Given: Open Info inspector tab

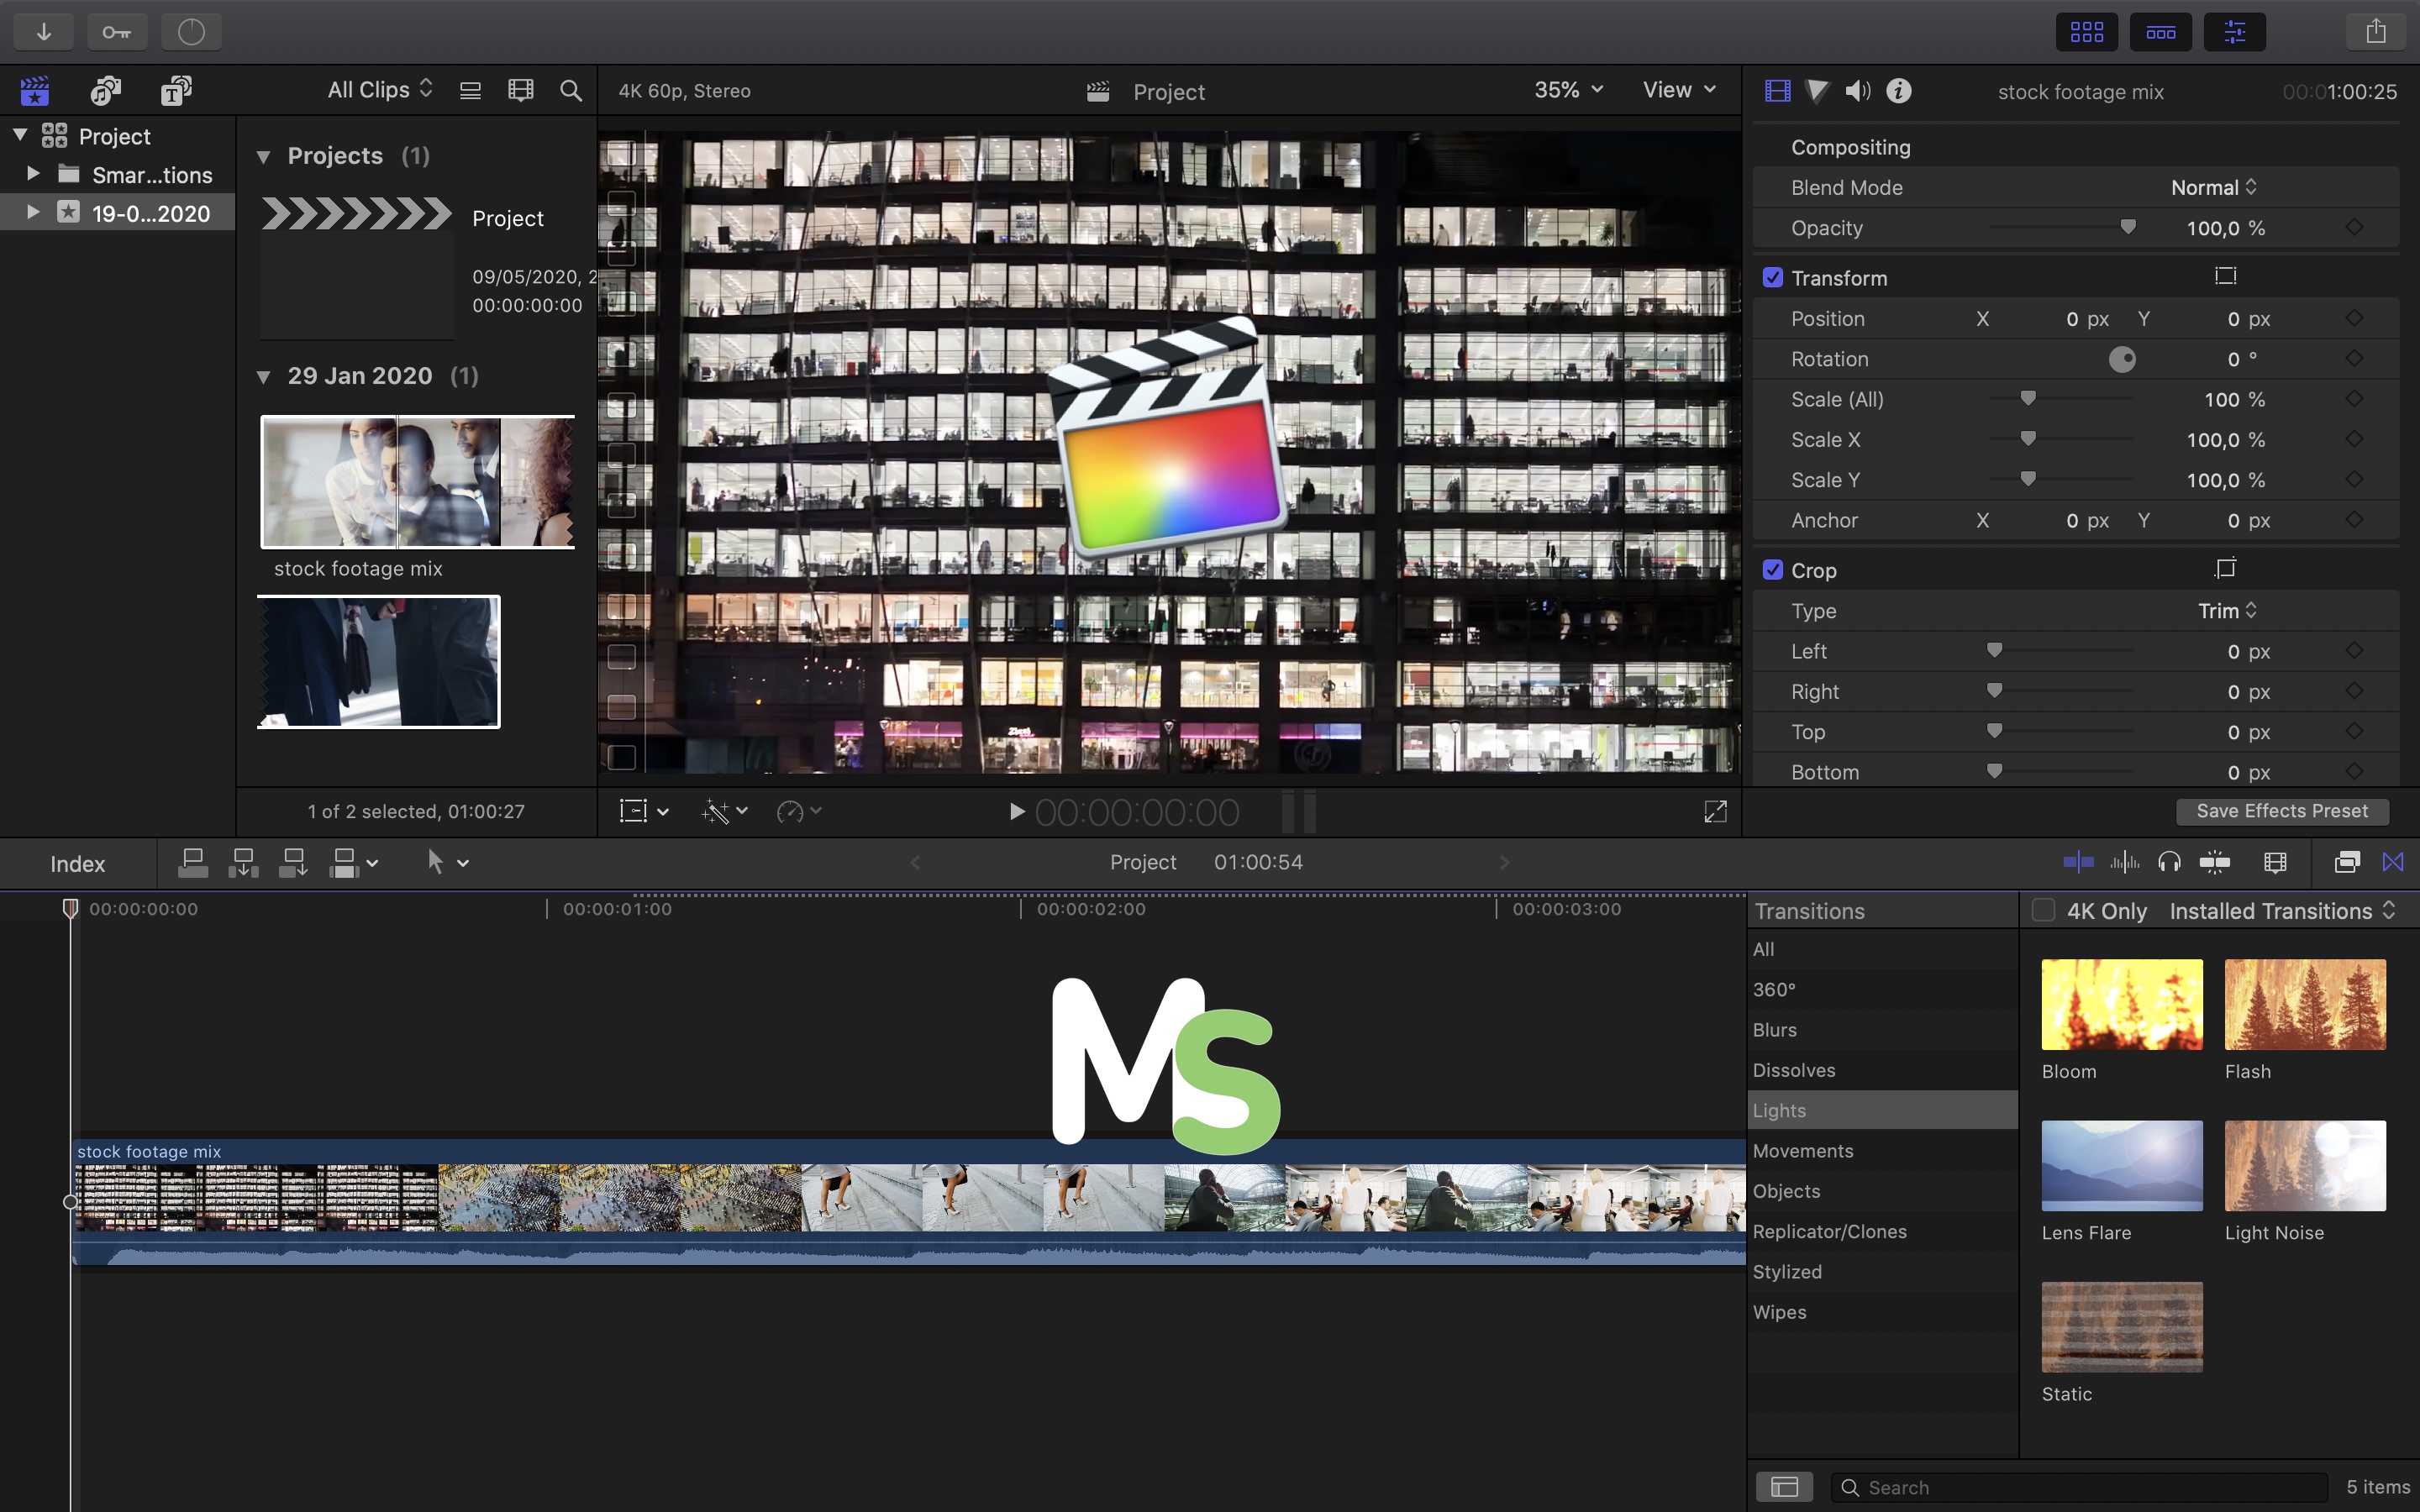Looking at the screenshot, I should [x=1899, y=91].
